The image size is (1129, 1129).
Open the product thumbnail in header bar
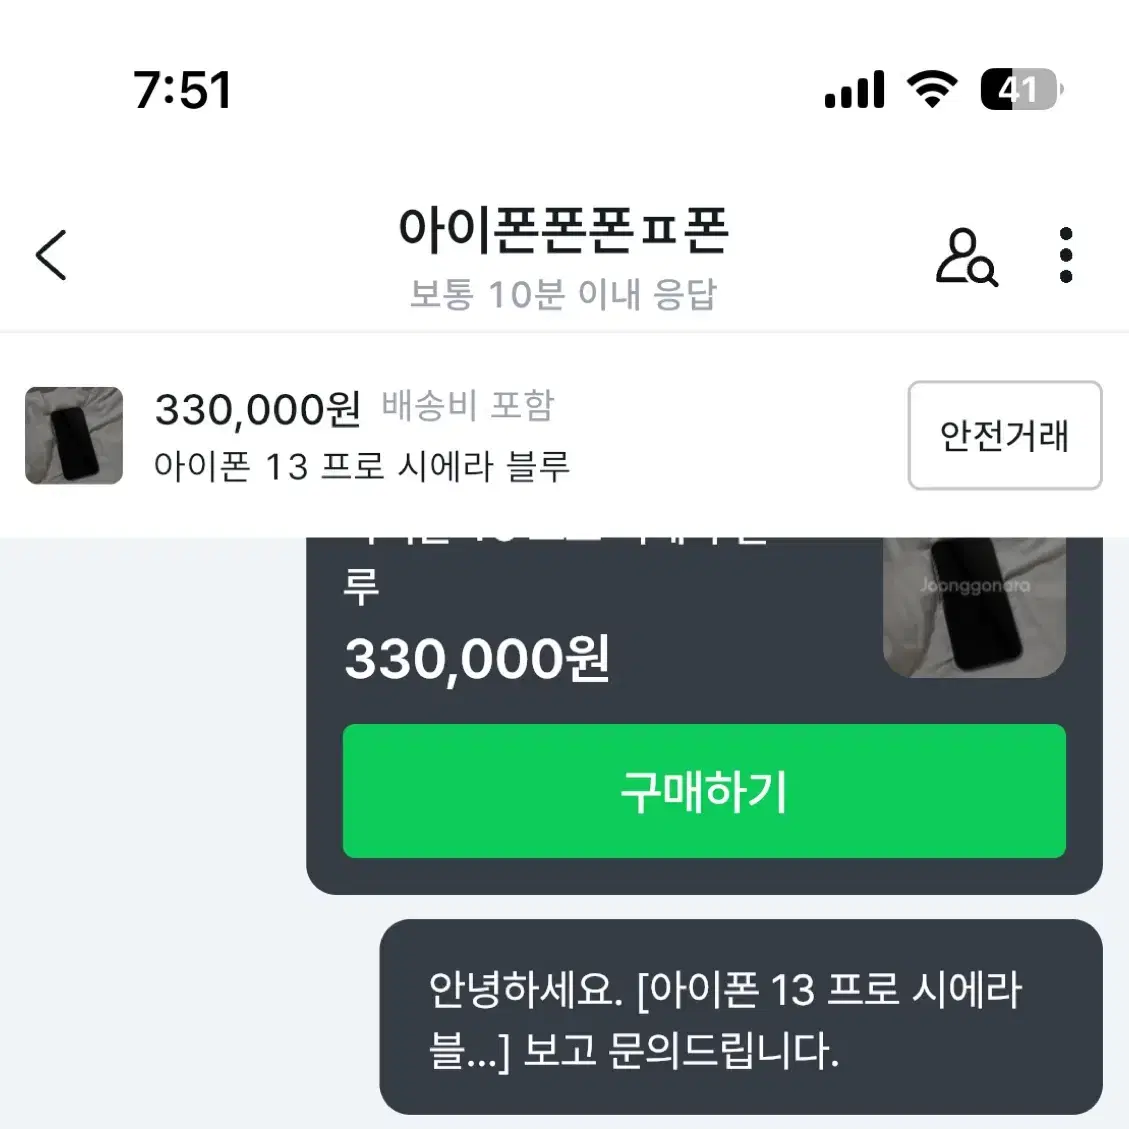(x=74, y=436)
